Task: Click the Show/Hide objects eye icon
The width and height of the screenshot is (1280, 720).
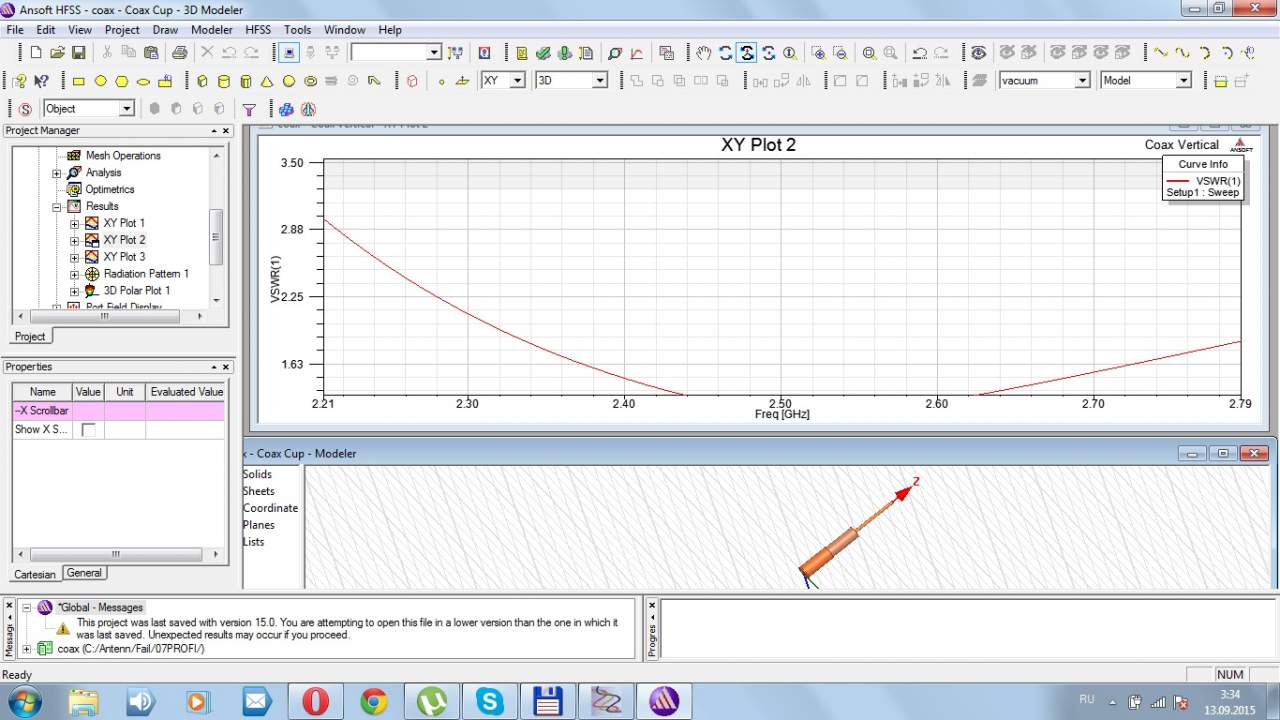Action: pos(979,53)
